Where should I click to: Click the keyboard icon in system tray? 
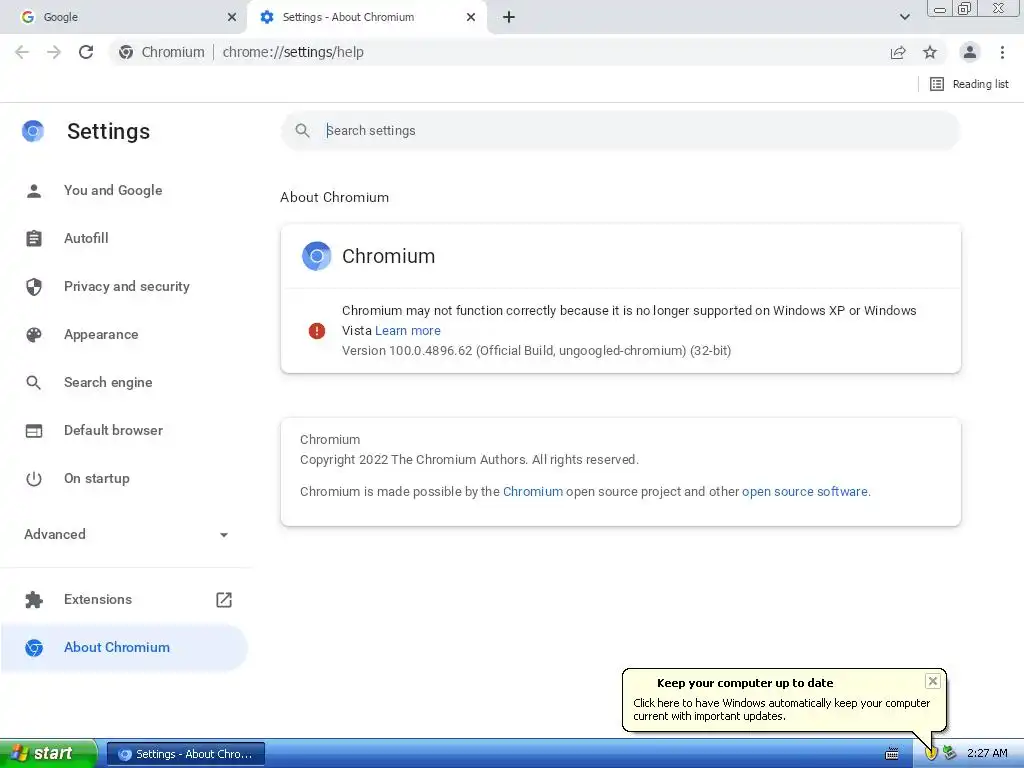click(891, 754)
